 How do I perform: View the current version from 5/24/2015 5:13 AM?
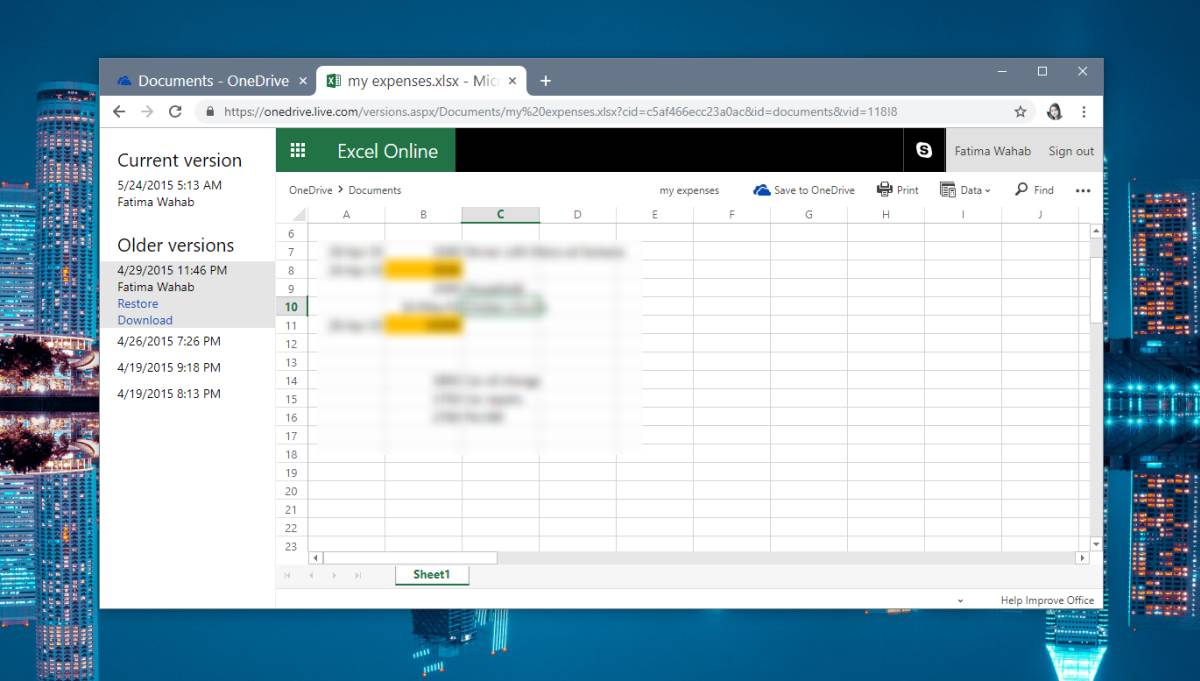170,186
